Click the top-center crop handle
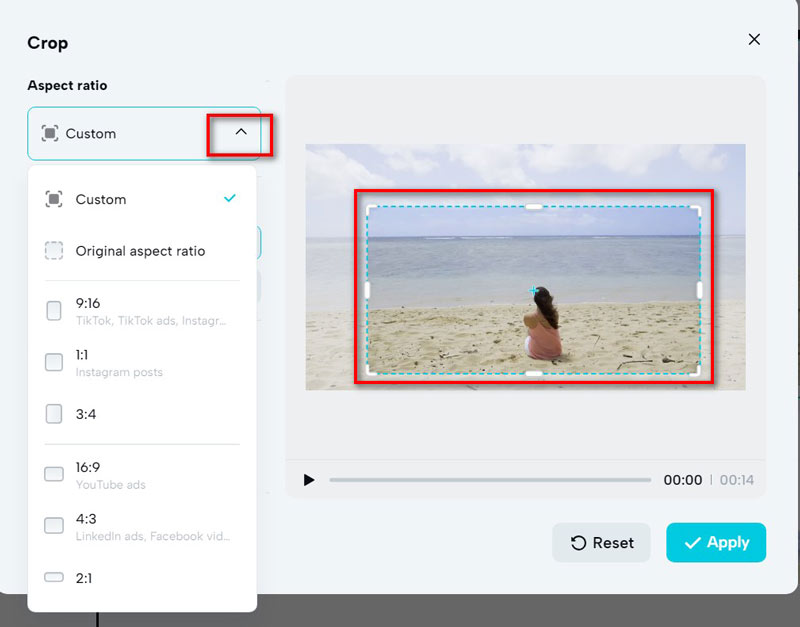The image size is (800, 627). [534, 207]
